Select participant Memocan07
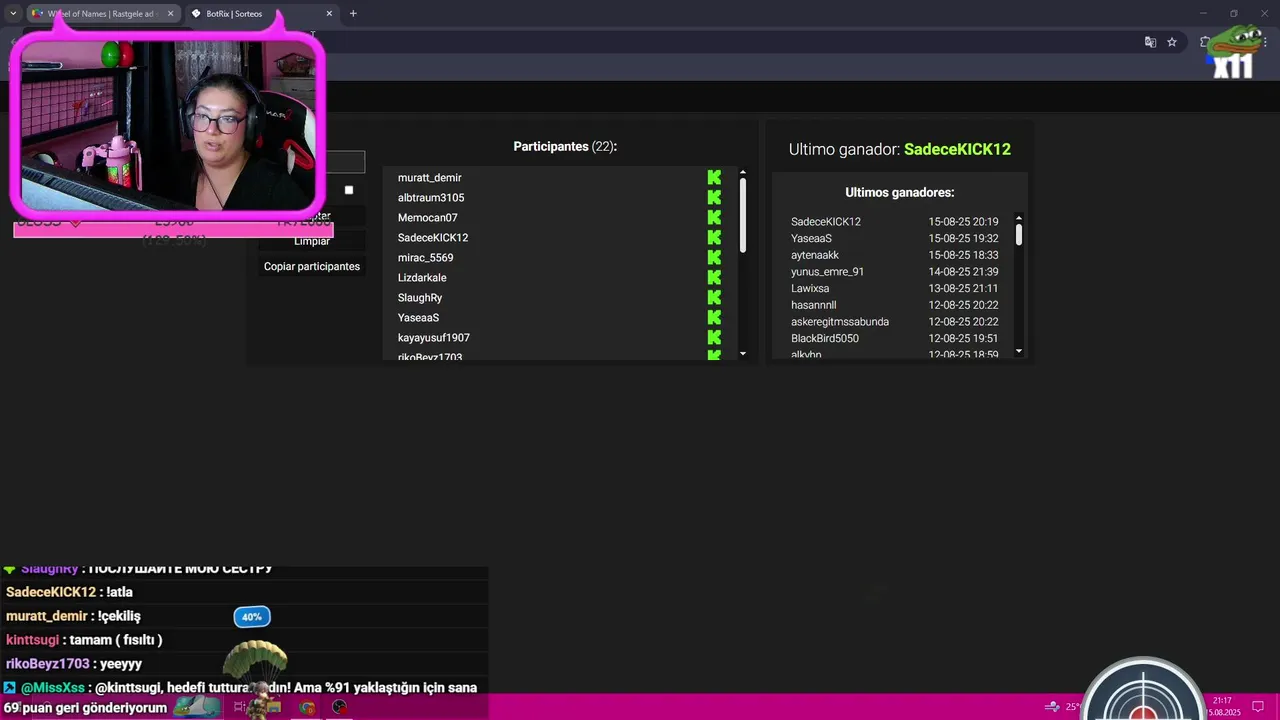Viewport: 1280px width, 720px height. (x=428, y=218)
